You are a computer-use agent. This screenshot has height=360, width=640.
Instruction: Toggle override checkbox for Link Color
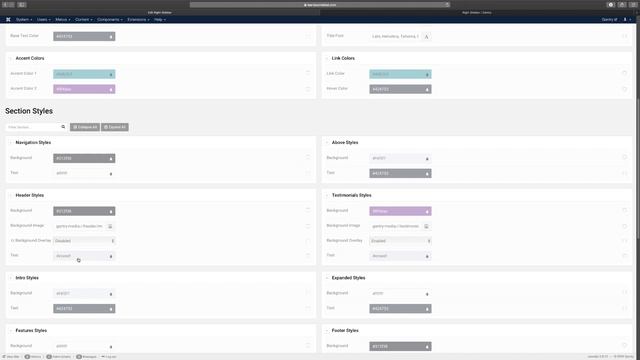[x=624, y=73]
